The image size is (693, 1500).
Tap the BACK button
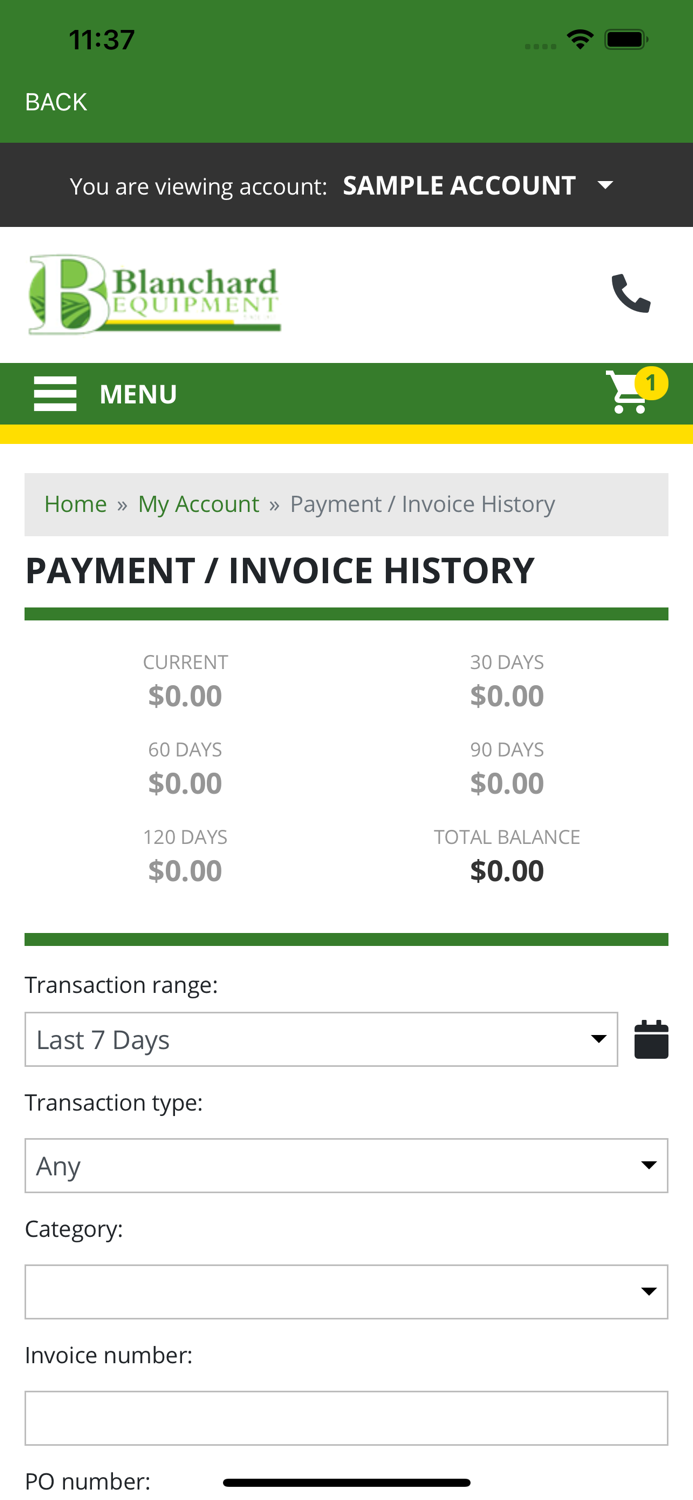pos(55,101)
